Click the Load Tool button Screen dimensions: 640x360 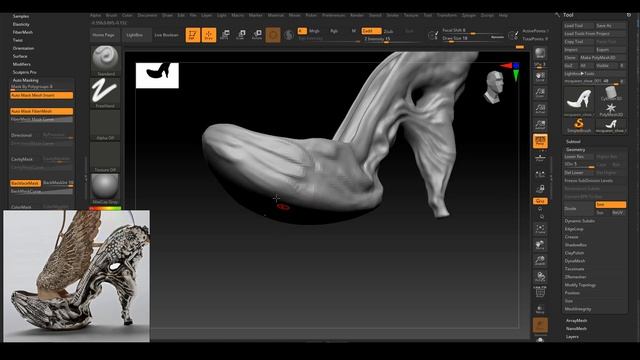click(579, 26)
